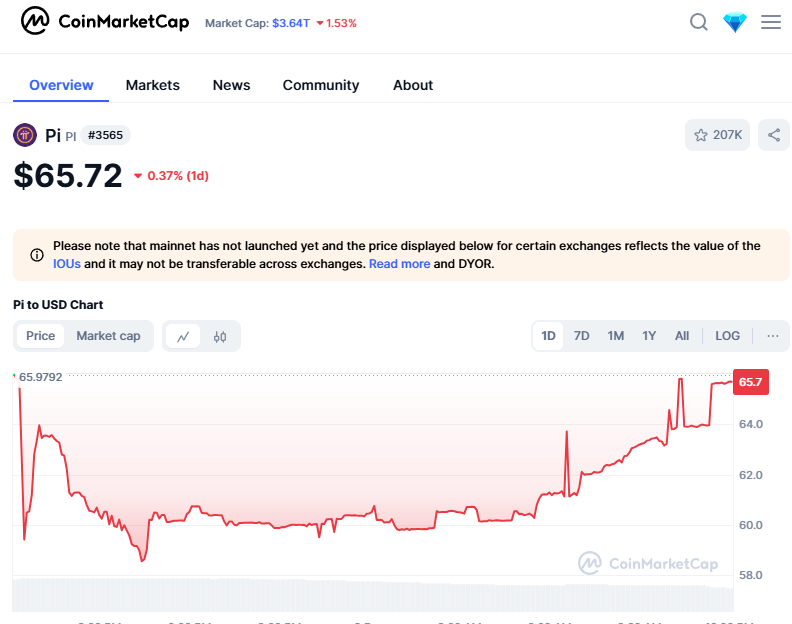Select the 1Y time range
The height and width of the screenshot is (624, 792).
click(x=649, y=336)
